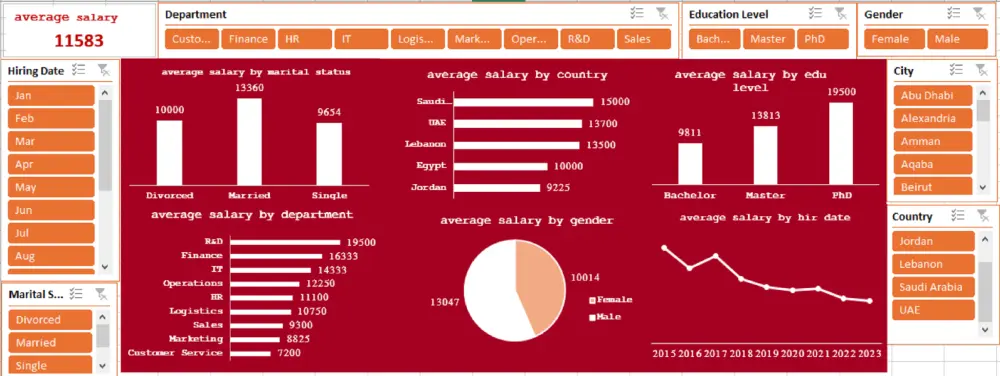Screen dimensions: 1000x376
Task: Filter by Amman city
Action: (x=932, y=141)
